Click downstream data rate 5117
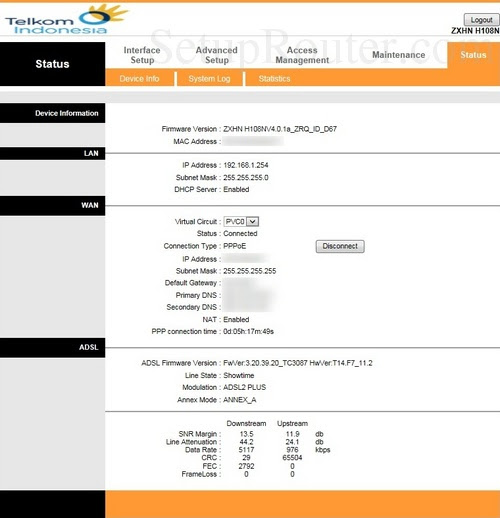The image size is (500, 518). (x=246, y=450)
